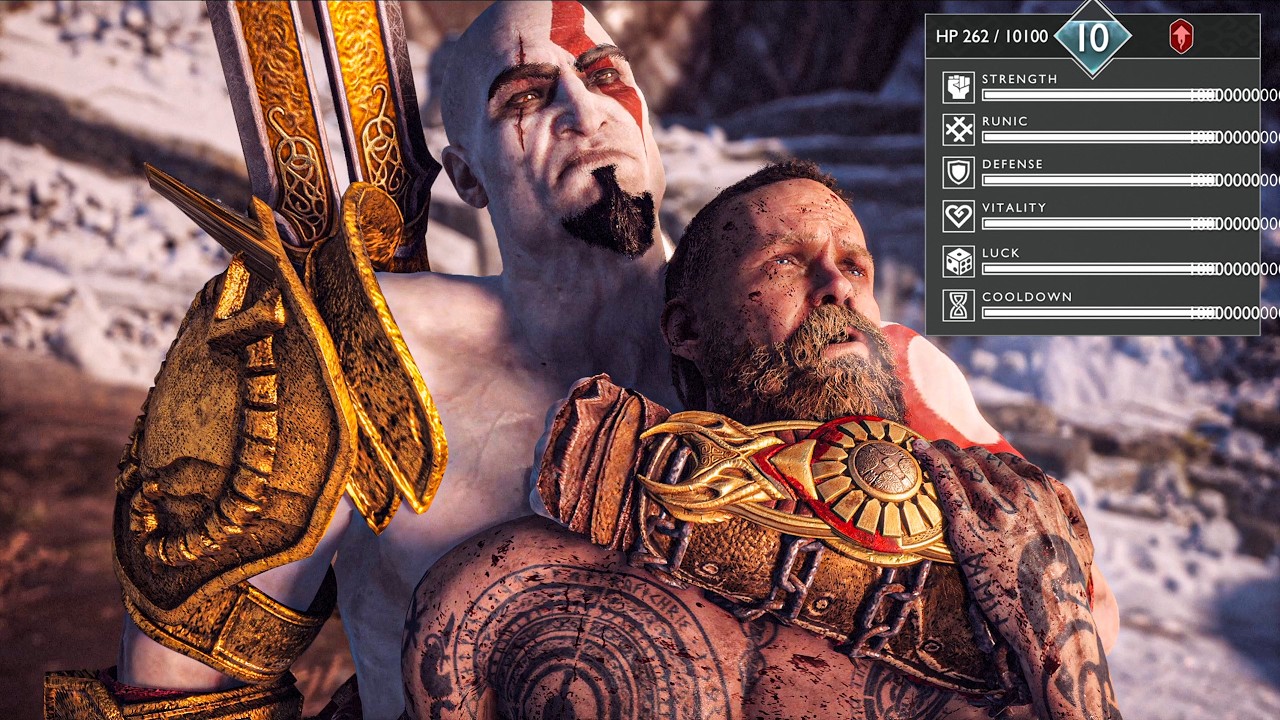The width and height of the screenshot is (1280, 720).
Task: Click the Defense stat bar
Action: (x=1101, y=180)
